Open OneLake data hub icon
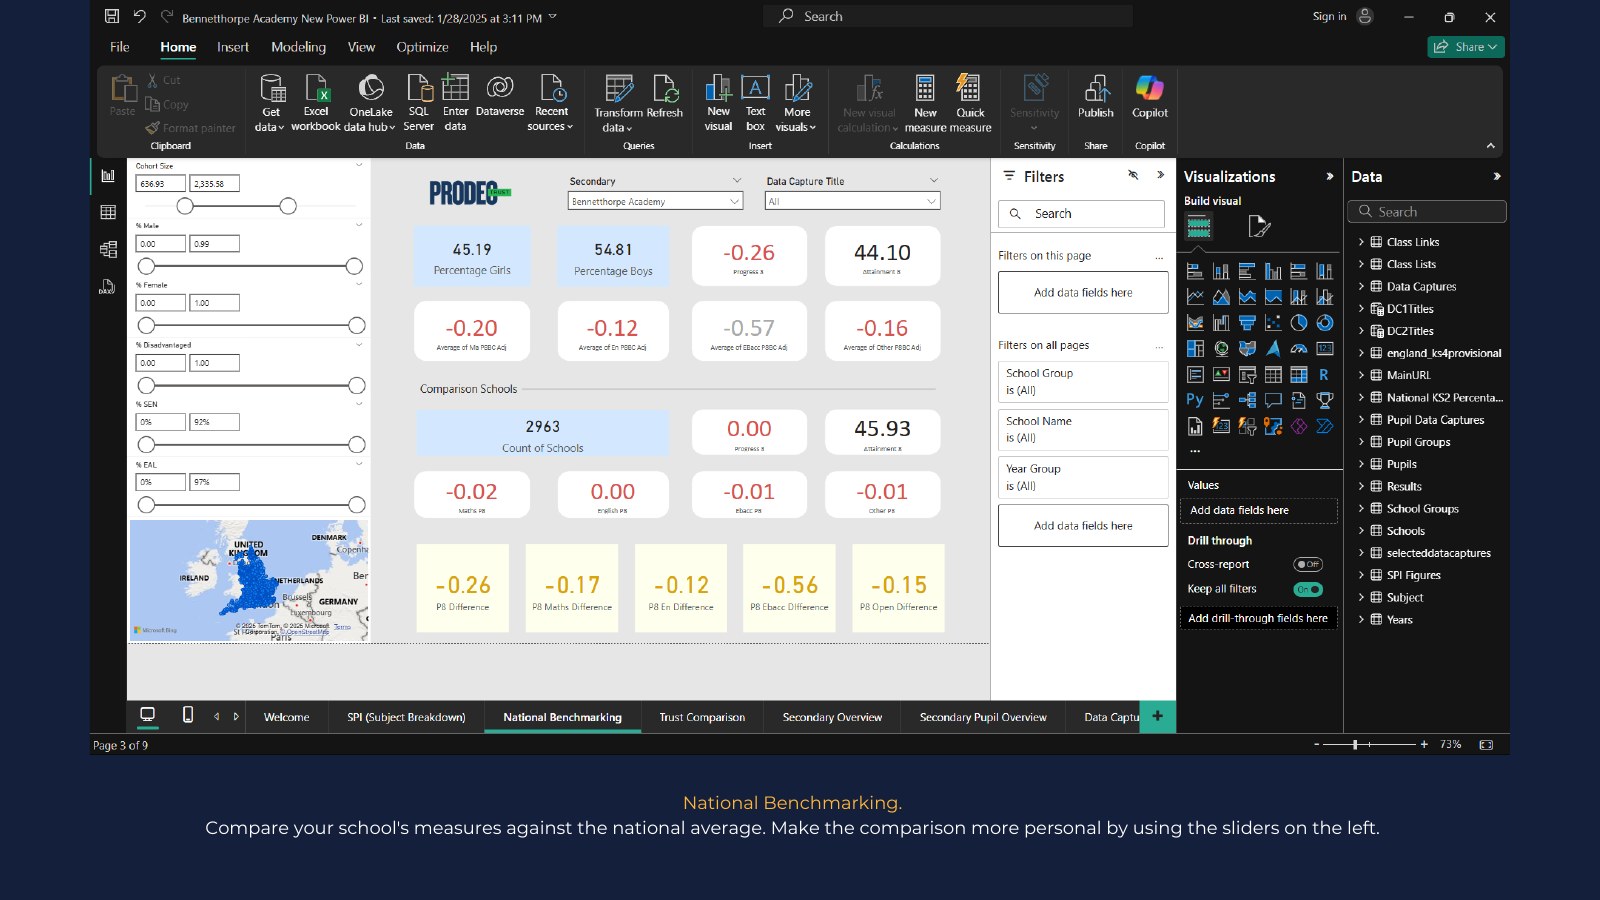 (x=370, y=103)
